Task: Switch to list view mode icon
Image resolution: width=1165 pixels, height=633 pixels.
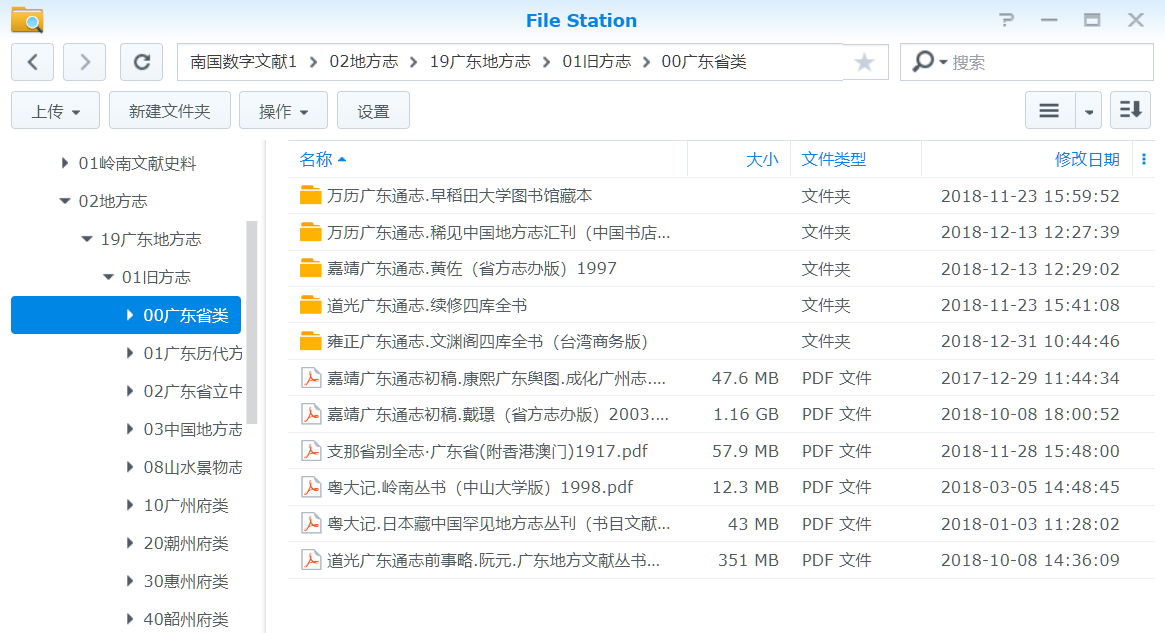Action: (1049, 111)
